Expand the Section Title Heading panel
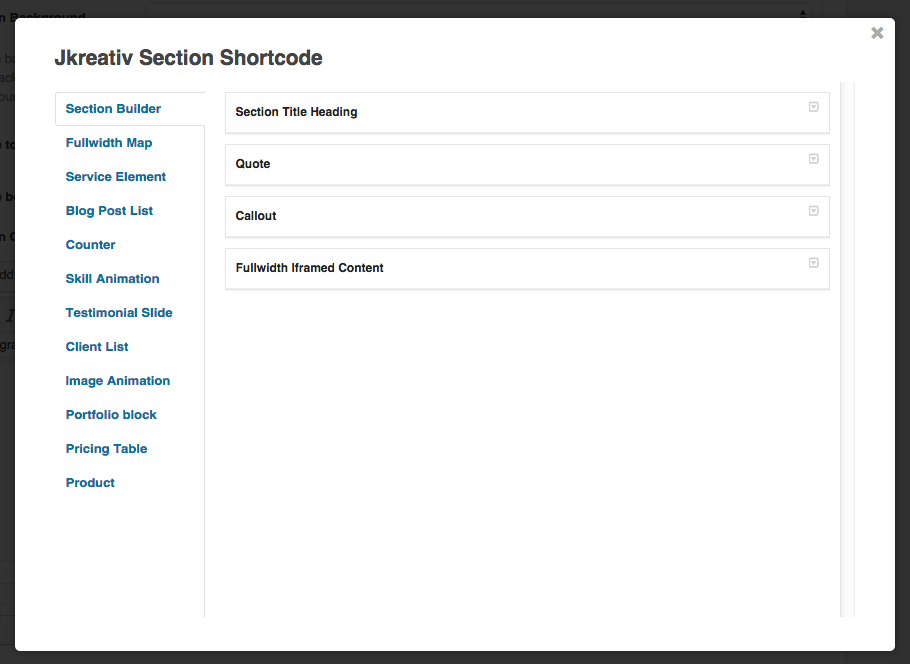Screen dimensions: 910x664 tap(813, 108)
